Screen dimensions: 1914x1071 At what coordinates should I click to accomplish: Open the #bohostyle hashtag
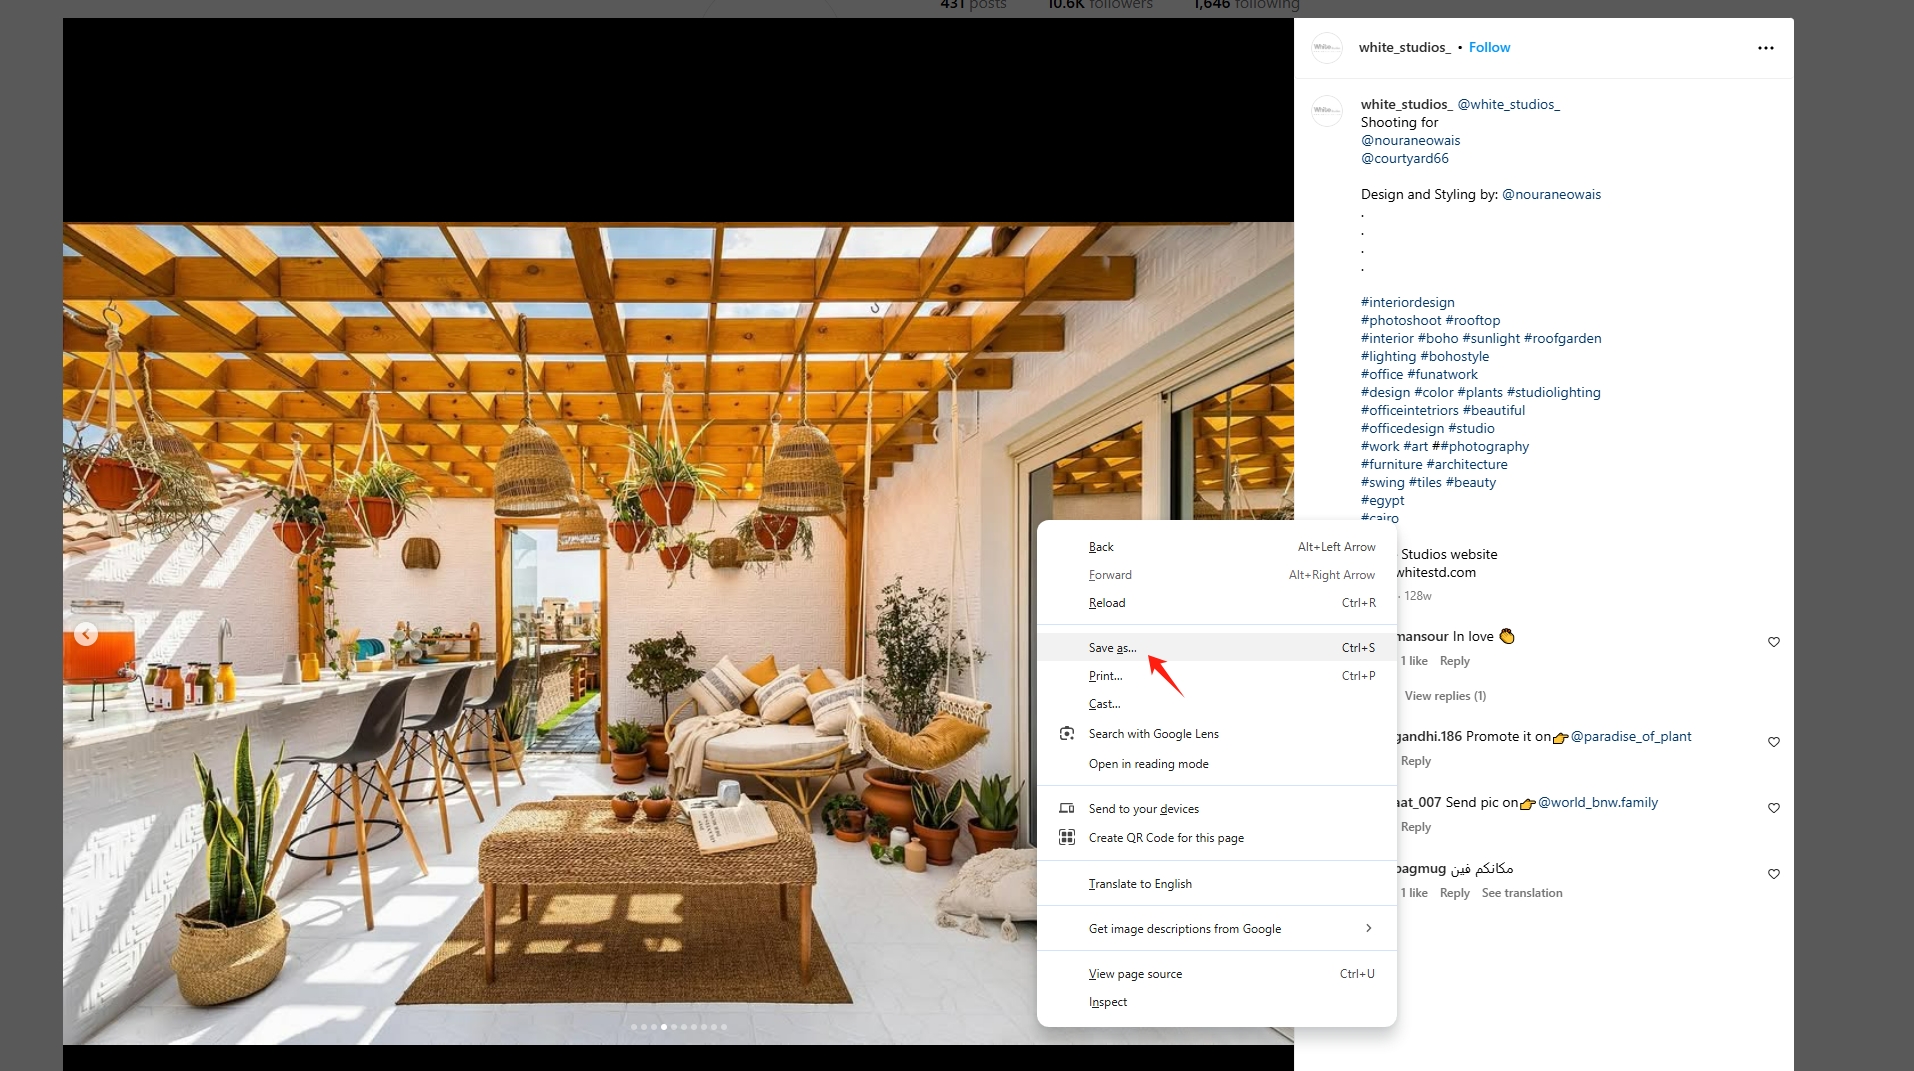tap(1454, 356)
